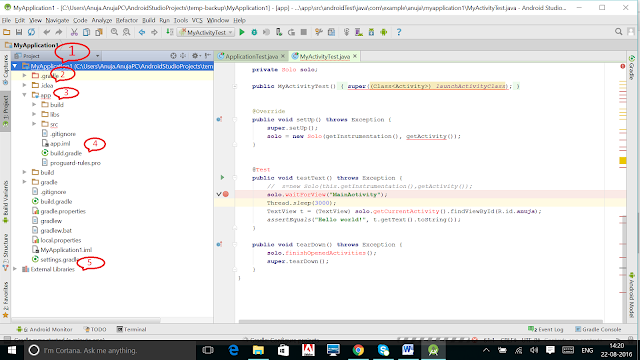Toggle the Captures side panel
The height and width of the screenshot is (360, 640).
pos(5,70)
